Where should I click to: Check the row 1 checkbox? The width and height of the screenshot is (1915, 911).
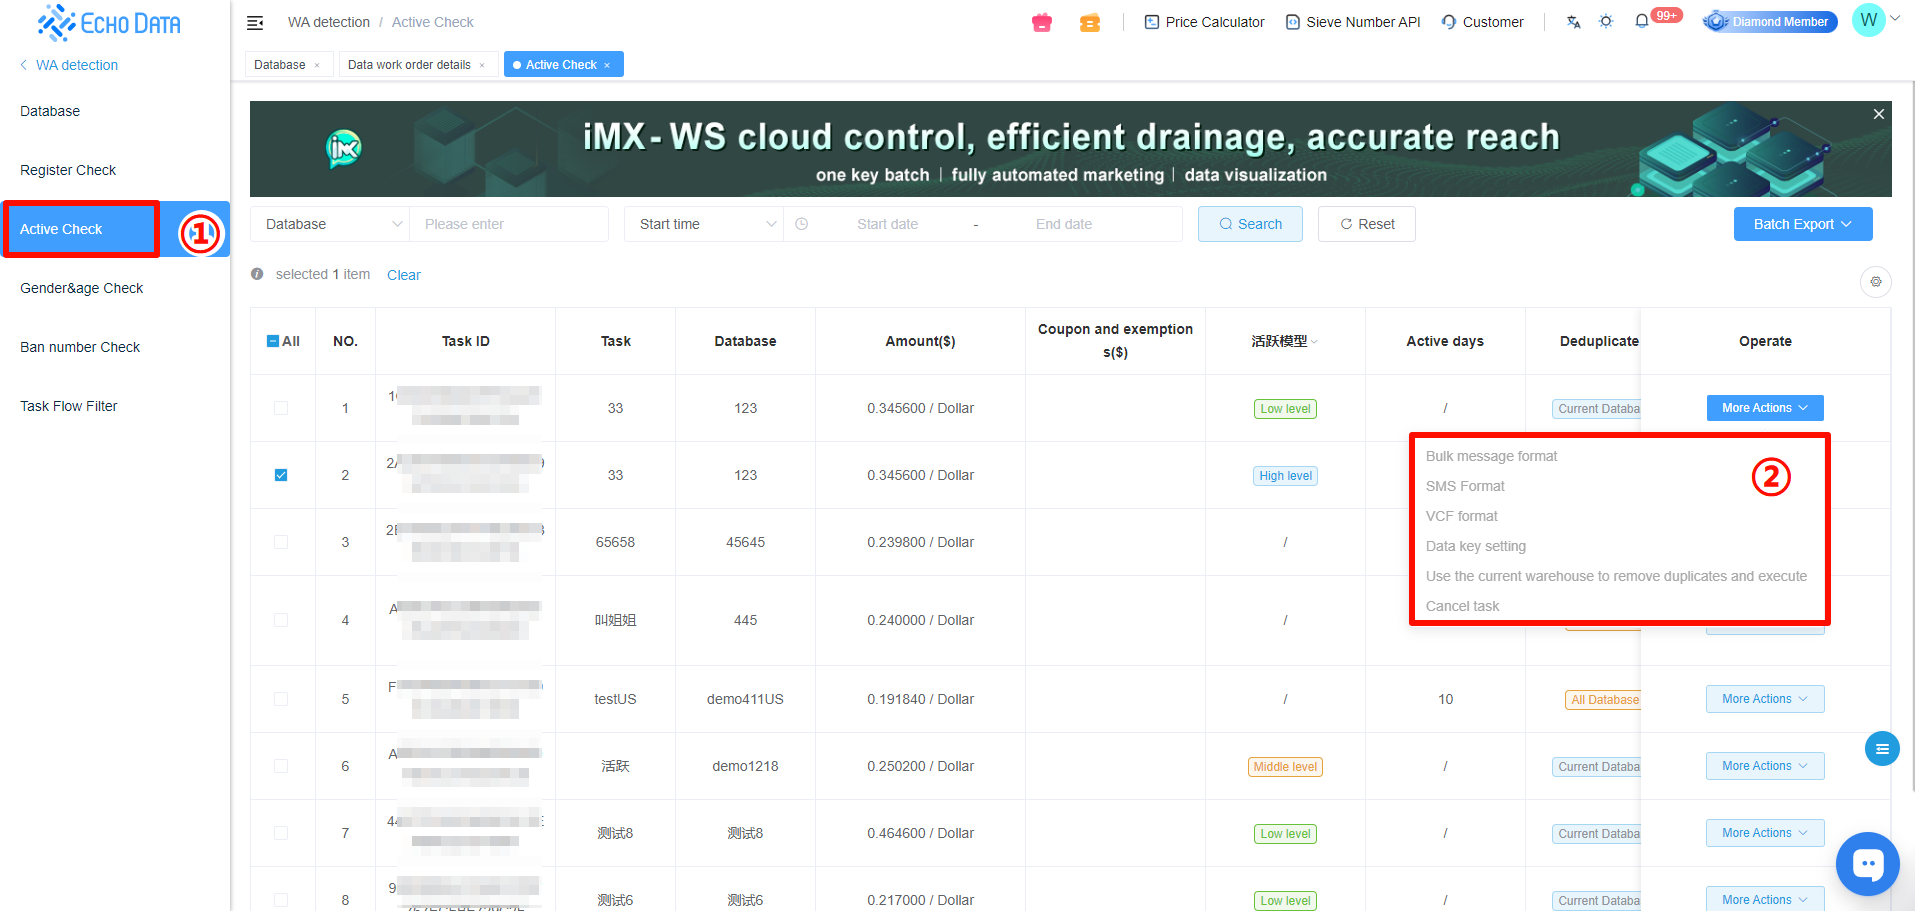(x=281, y=408)
